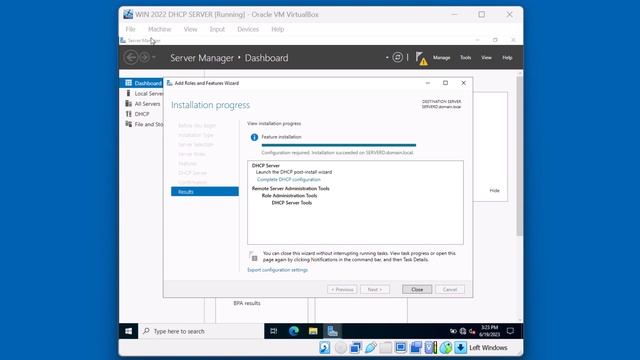The width and height of the screenshot is (640, 360).
Task: Click the Complete DHCP configuration link
Action: [289, 179]
